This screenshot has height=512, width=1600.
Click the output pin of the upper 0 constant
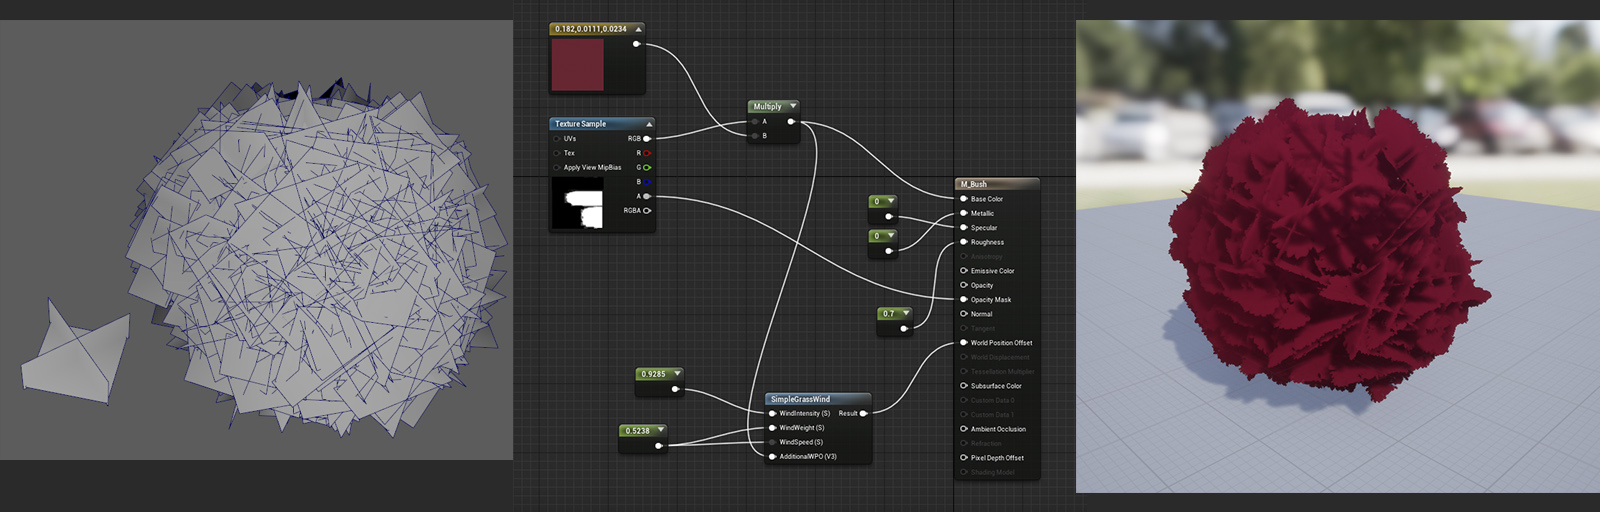pos(888,216)
